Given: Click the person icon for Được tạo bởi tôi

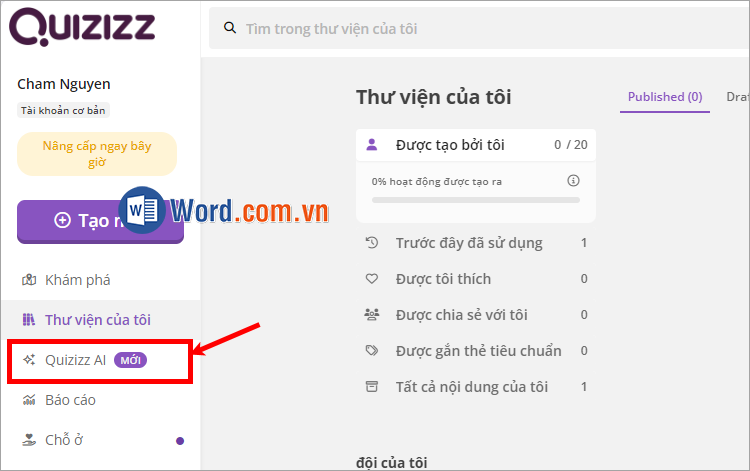Looking at the screenshot, I should 372,144.
